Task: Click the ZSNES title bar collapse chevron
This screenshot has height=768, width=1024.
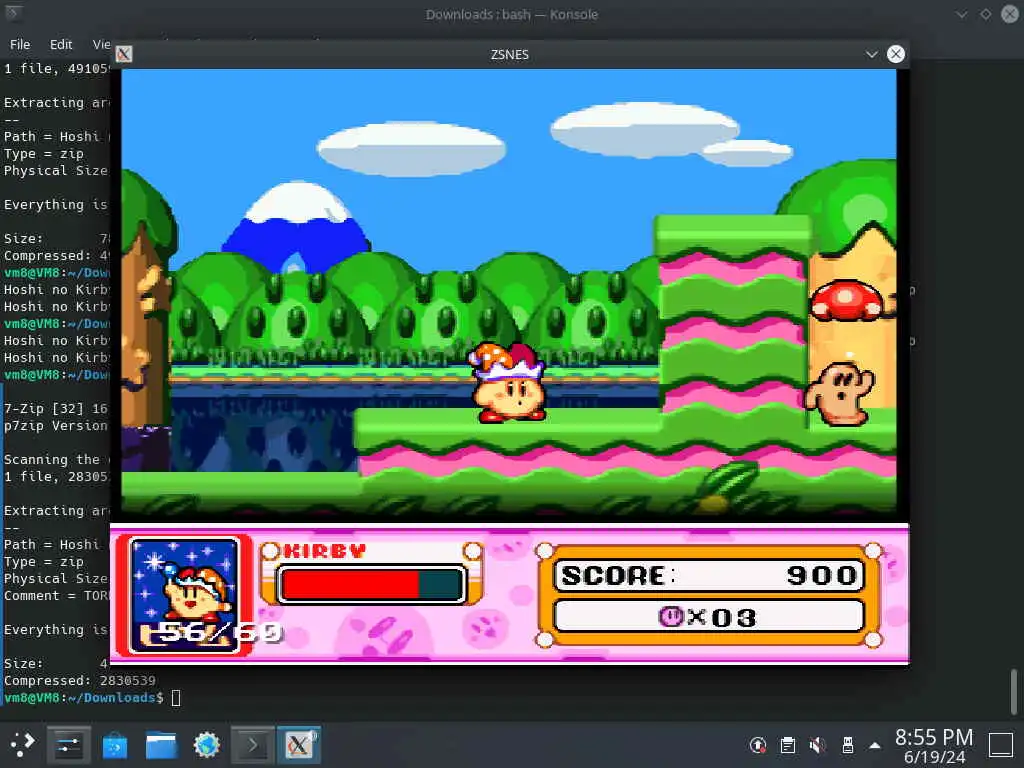Action: click(871, 54)
